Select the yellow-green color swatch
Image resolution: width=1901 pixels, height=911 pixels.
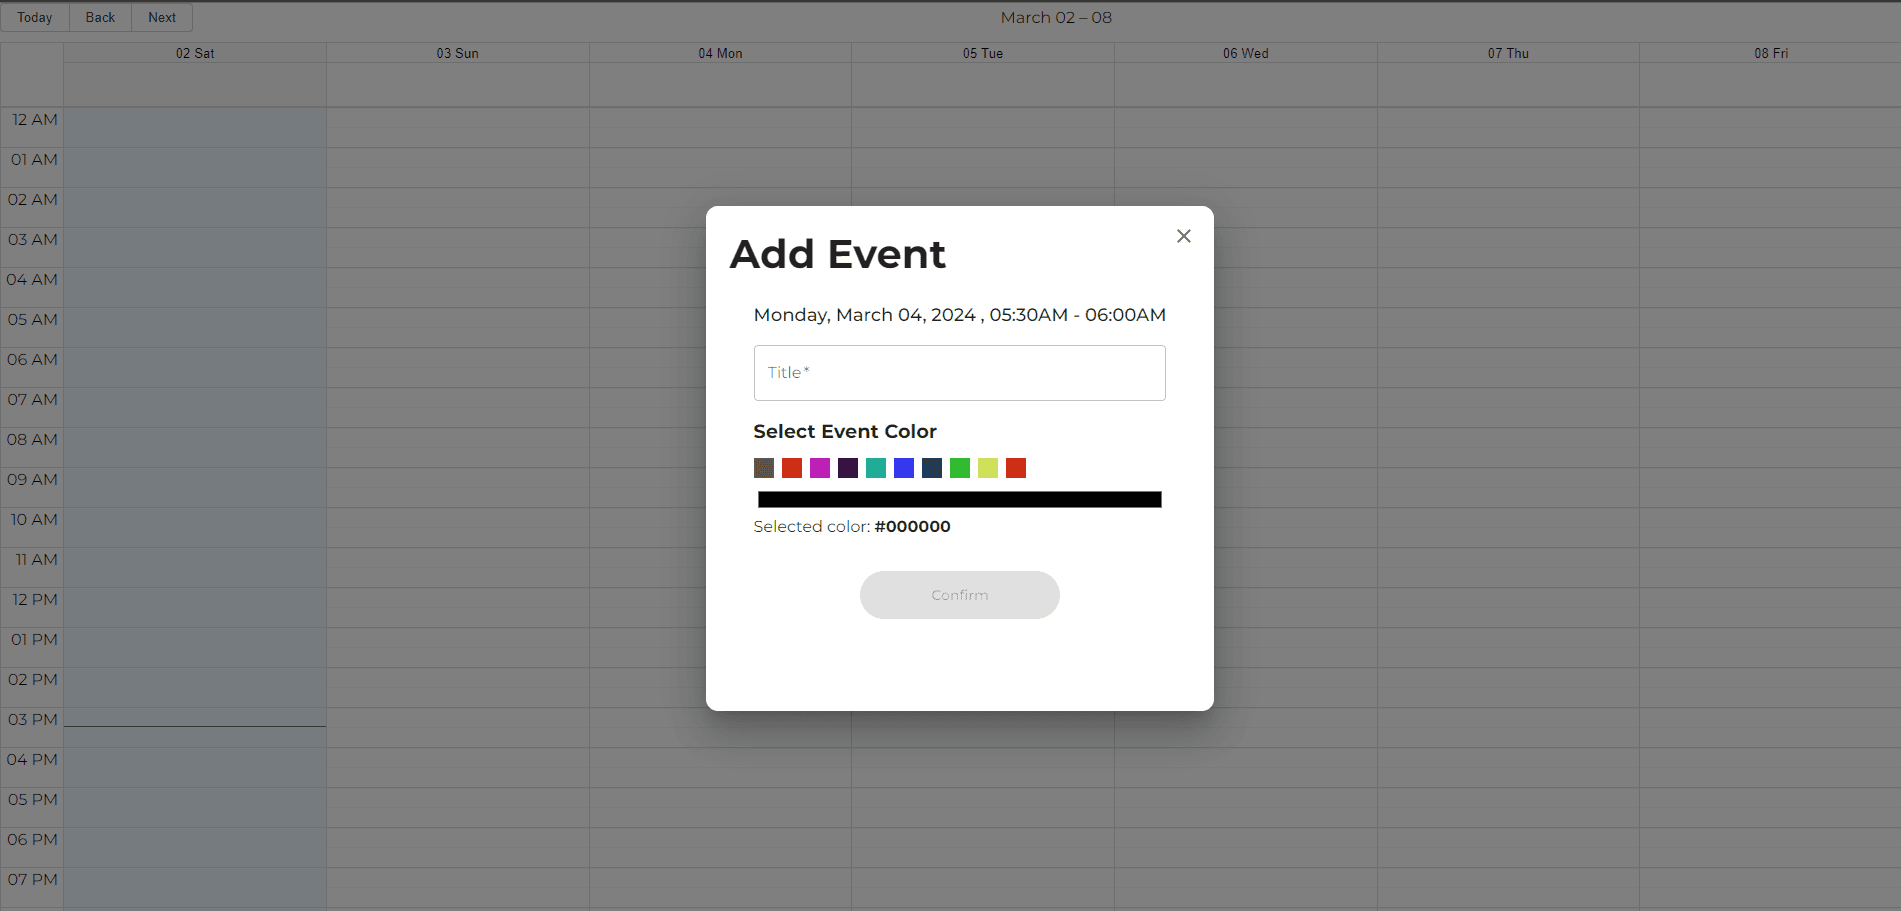988,468
